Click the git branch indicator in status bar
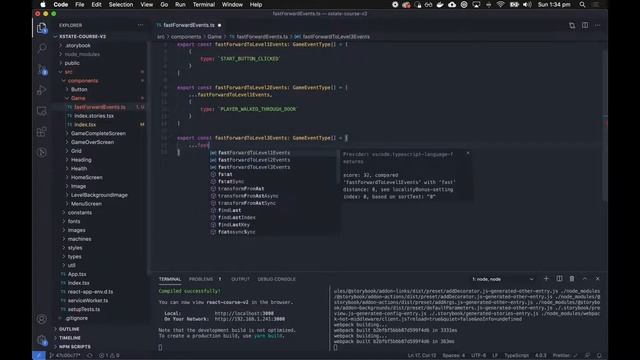The width and height of the screenshot is (640, 360). tap(65, 356)
